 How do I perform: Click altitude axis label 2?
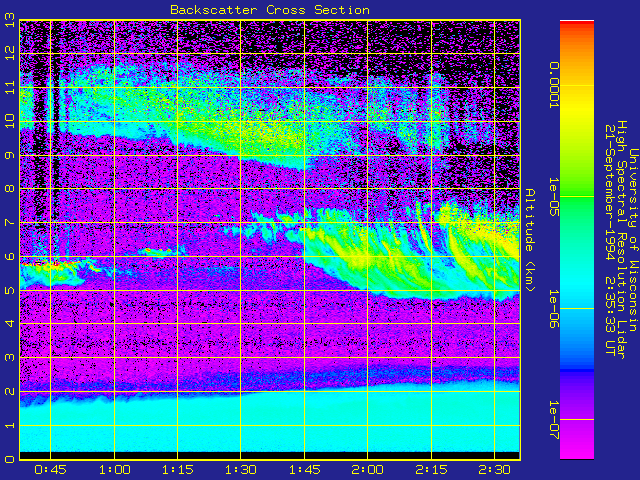pyautogui.click(x=9, y=391)
